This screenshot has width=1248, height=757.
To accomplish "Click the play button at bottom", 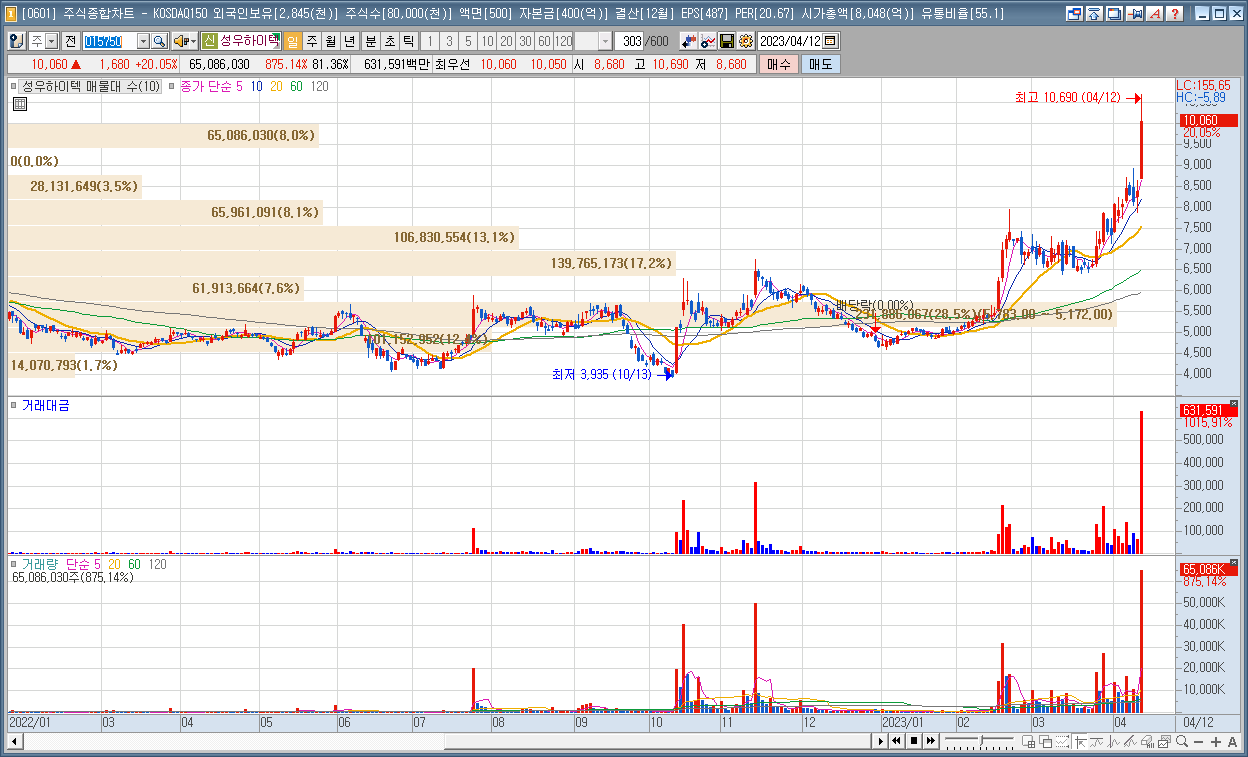I will click(x=880, y=741).
